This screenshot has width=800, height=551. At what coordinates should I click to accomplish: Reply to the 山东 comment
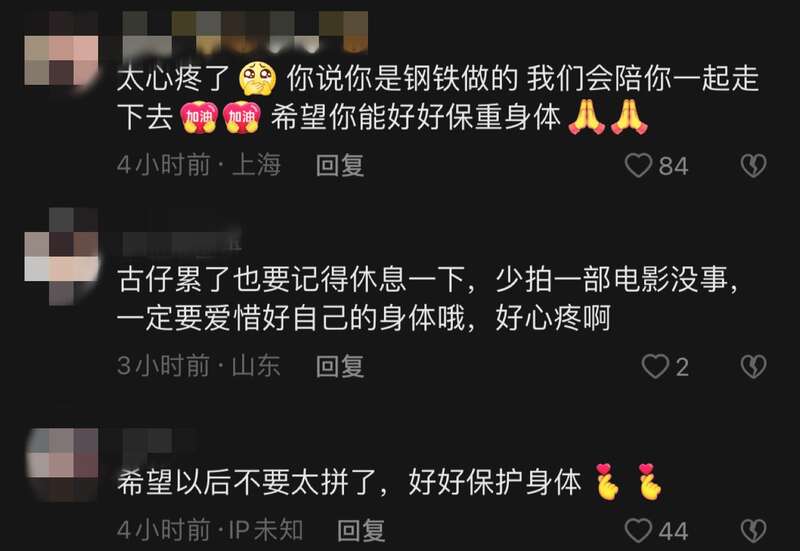(x=340, y=366)
